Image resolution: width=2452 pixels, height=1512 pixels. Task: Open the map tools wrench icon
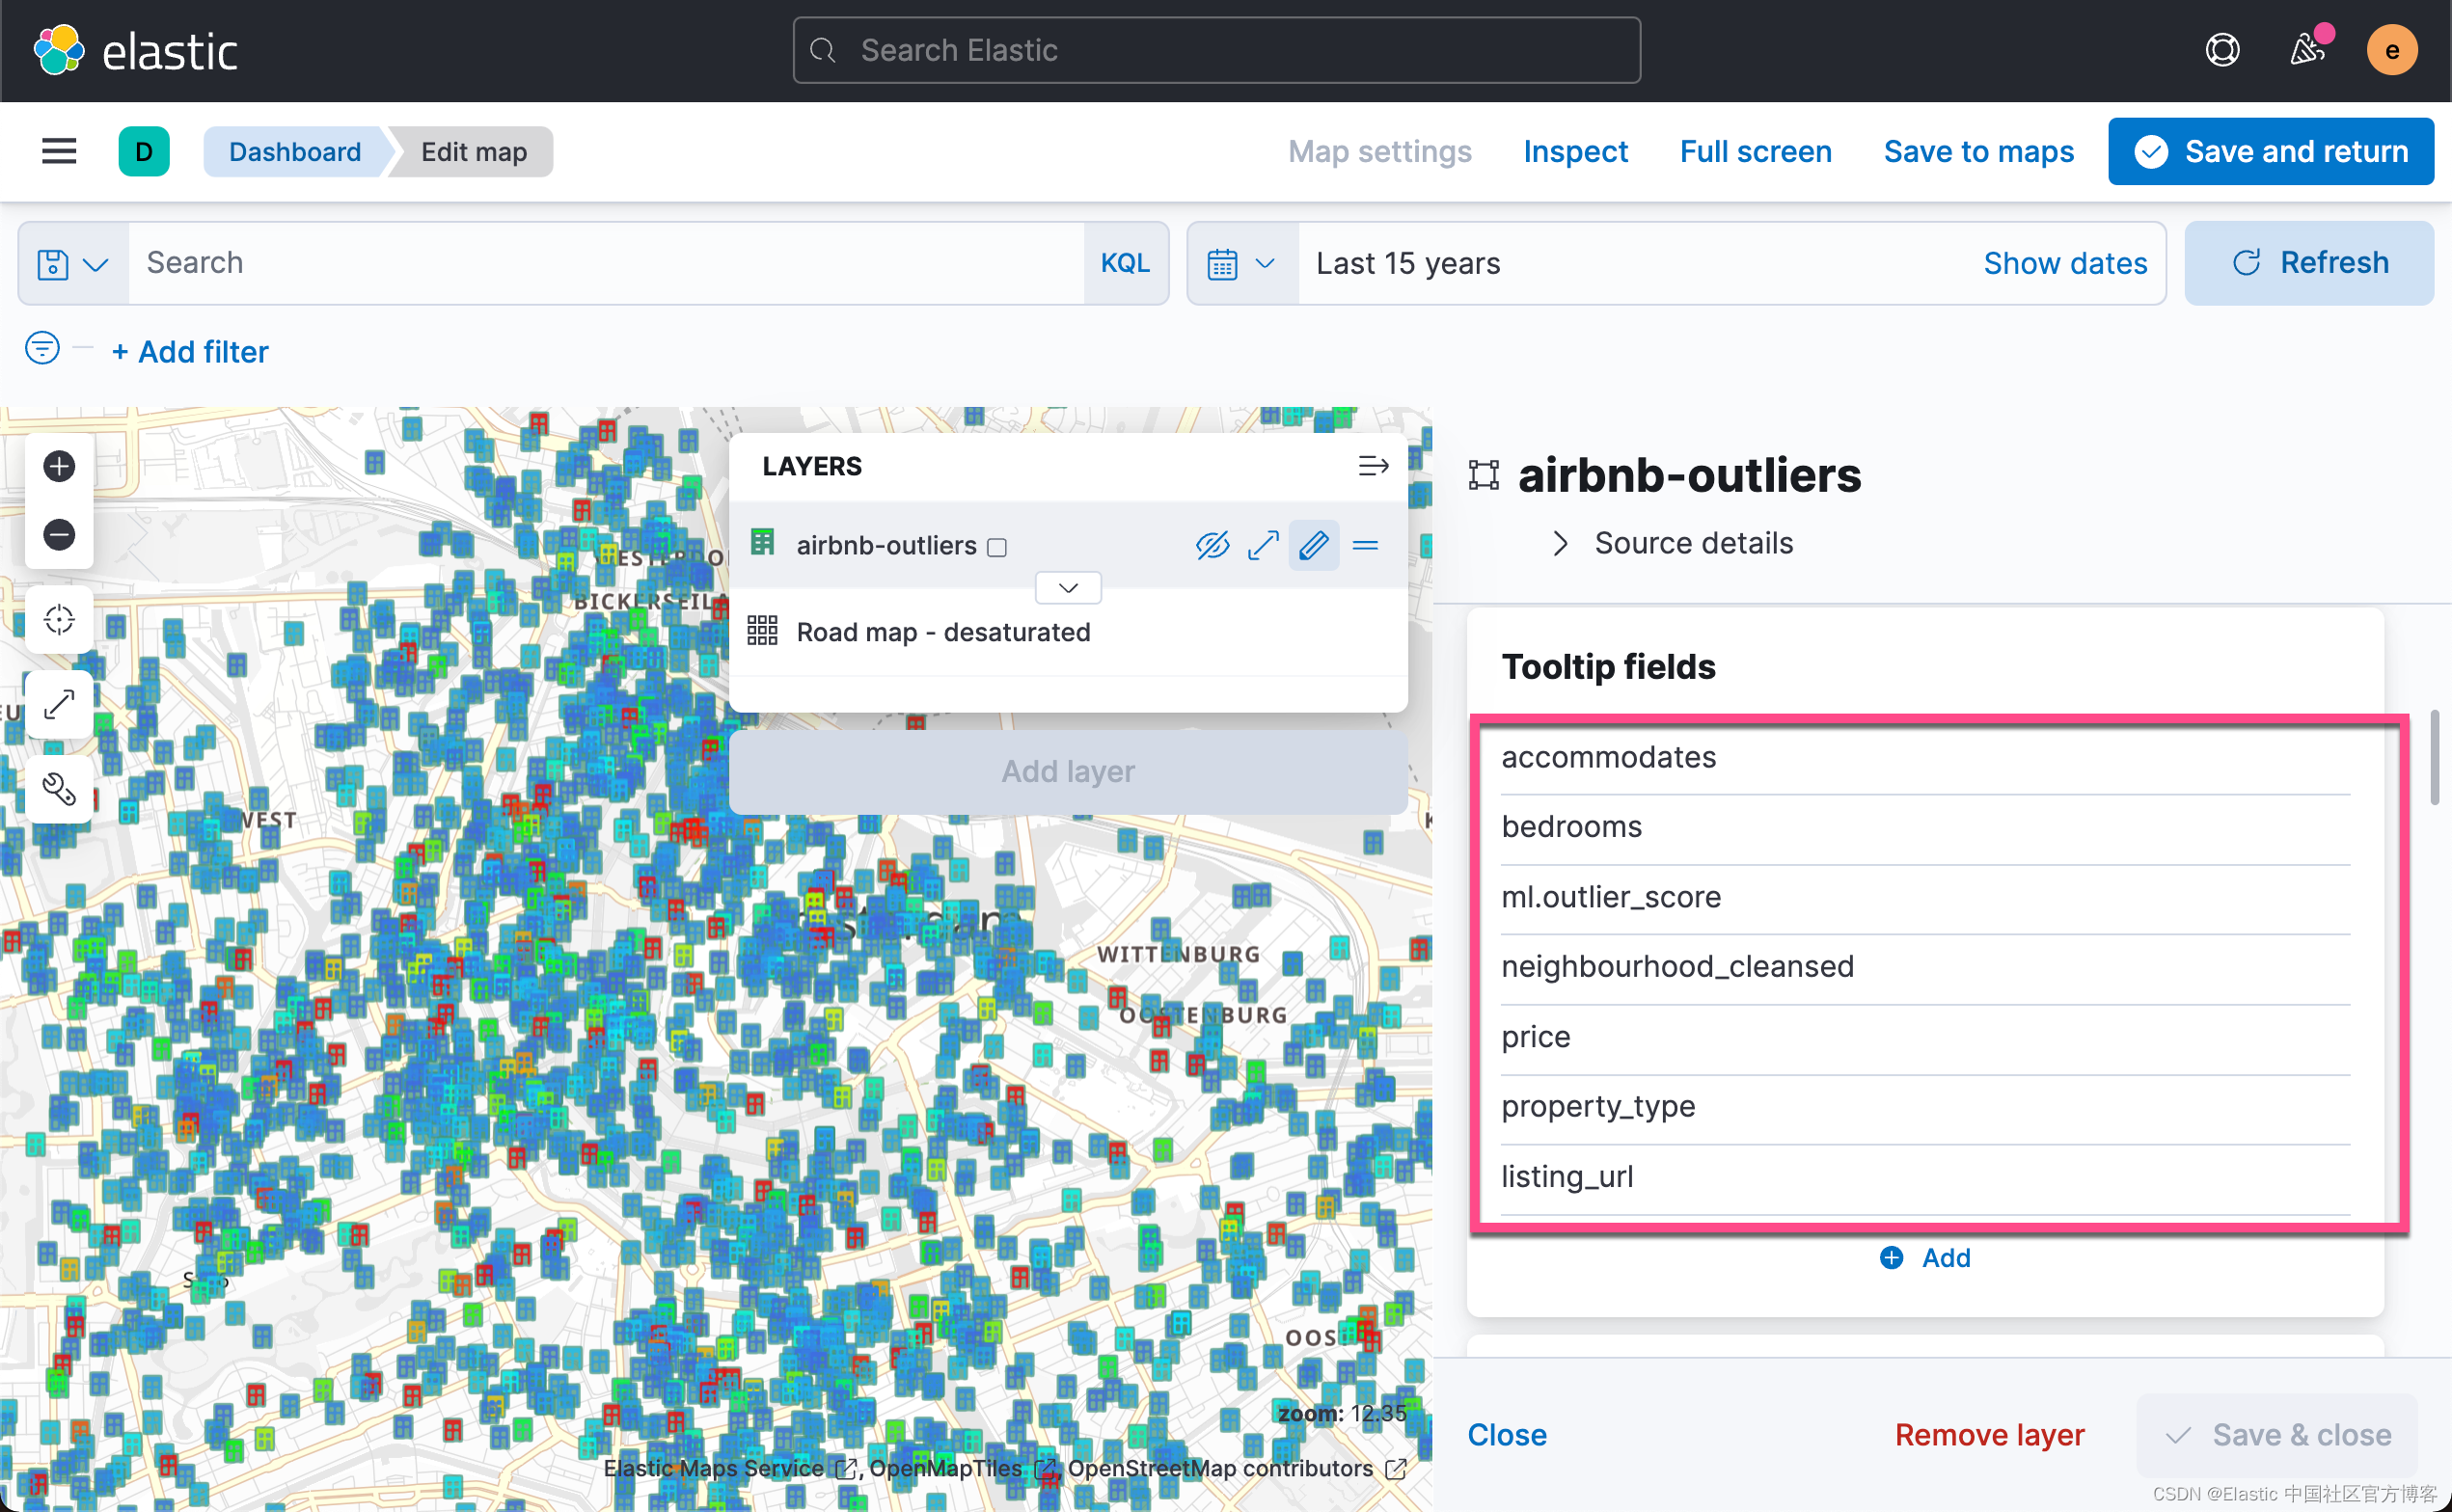(x=59, y=789)
